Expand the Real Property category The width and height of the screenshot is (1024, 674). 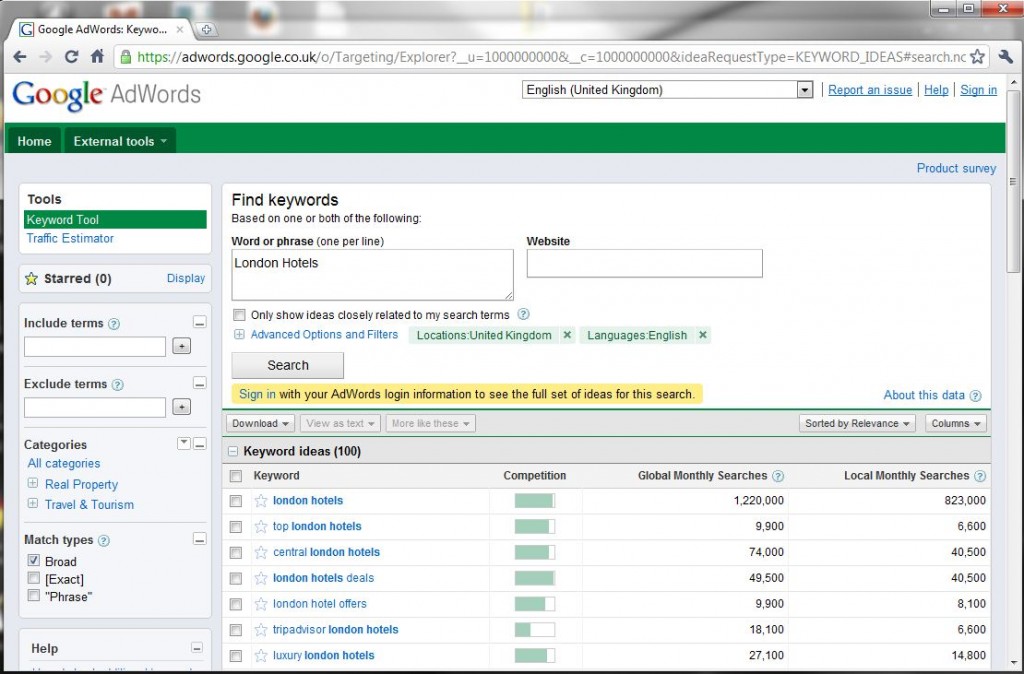click(32, 483)
